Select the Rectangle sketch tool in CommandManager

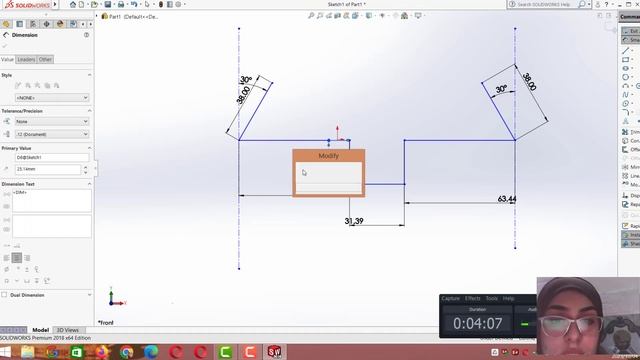(x=626, y=60)
